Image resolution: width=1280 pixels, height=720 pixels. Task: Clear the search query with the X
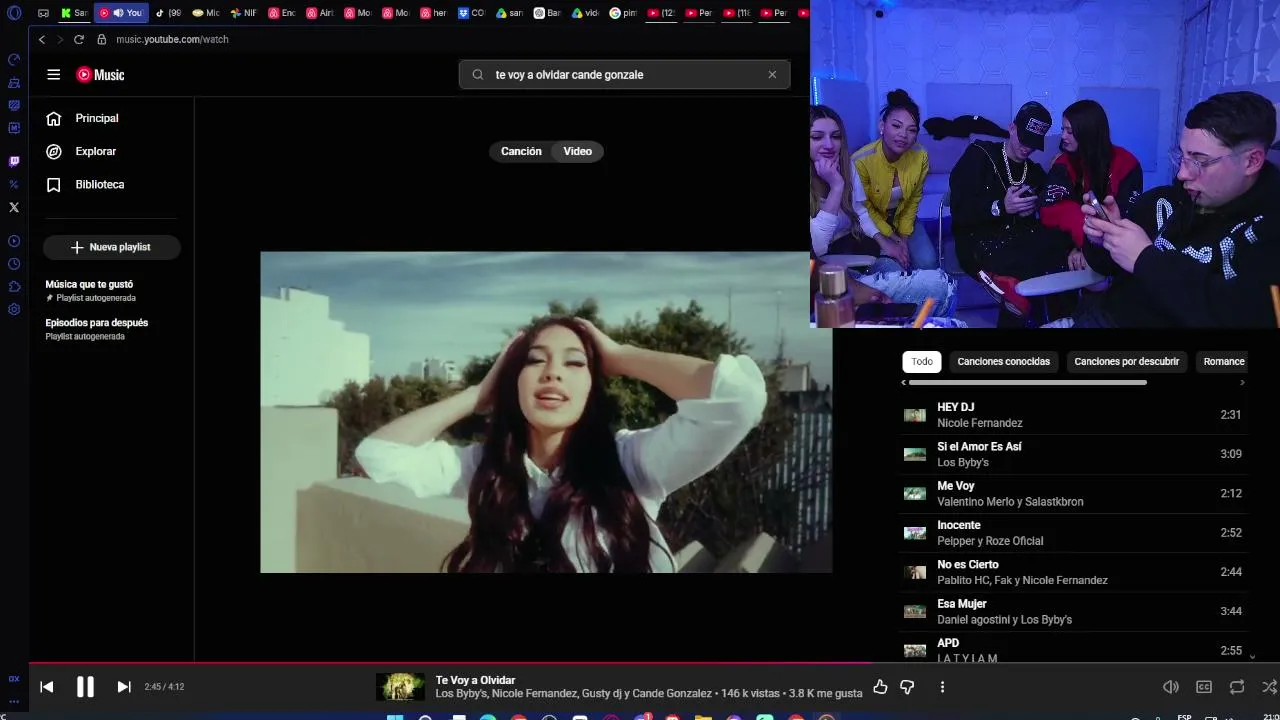tap(772, 75)
